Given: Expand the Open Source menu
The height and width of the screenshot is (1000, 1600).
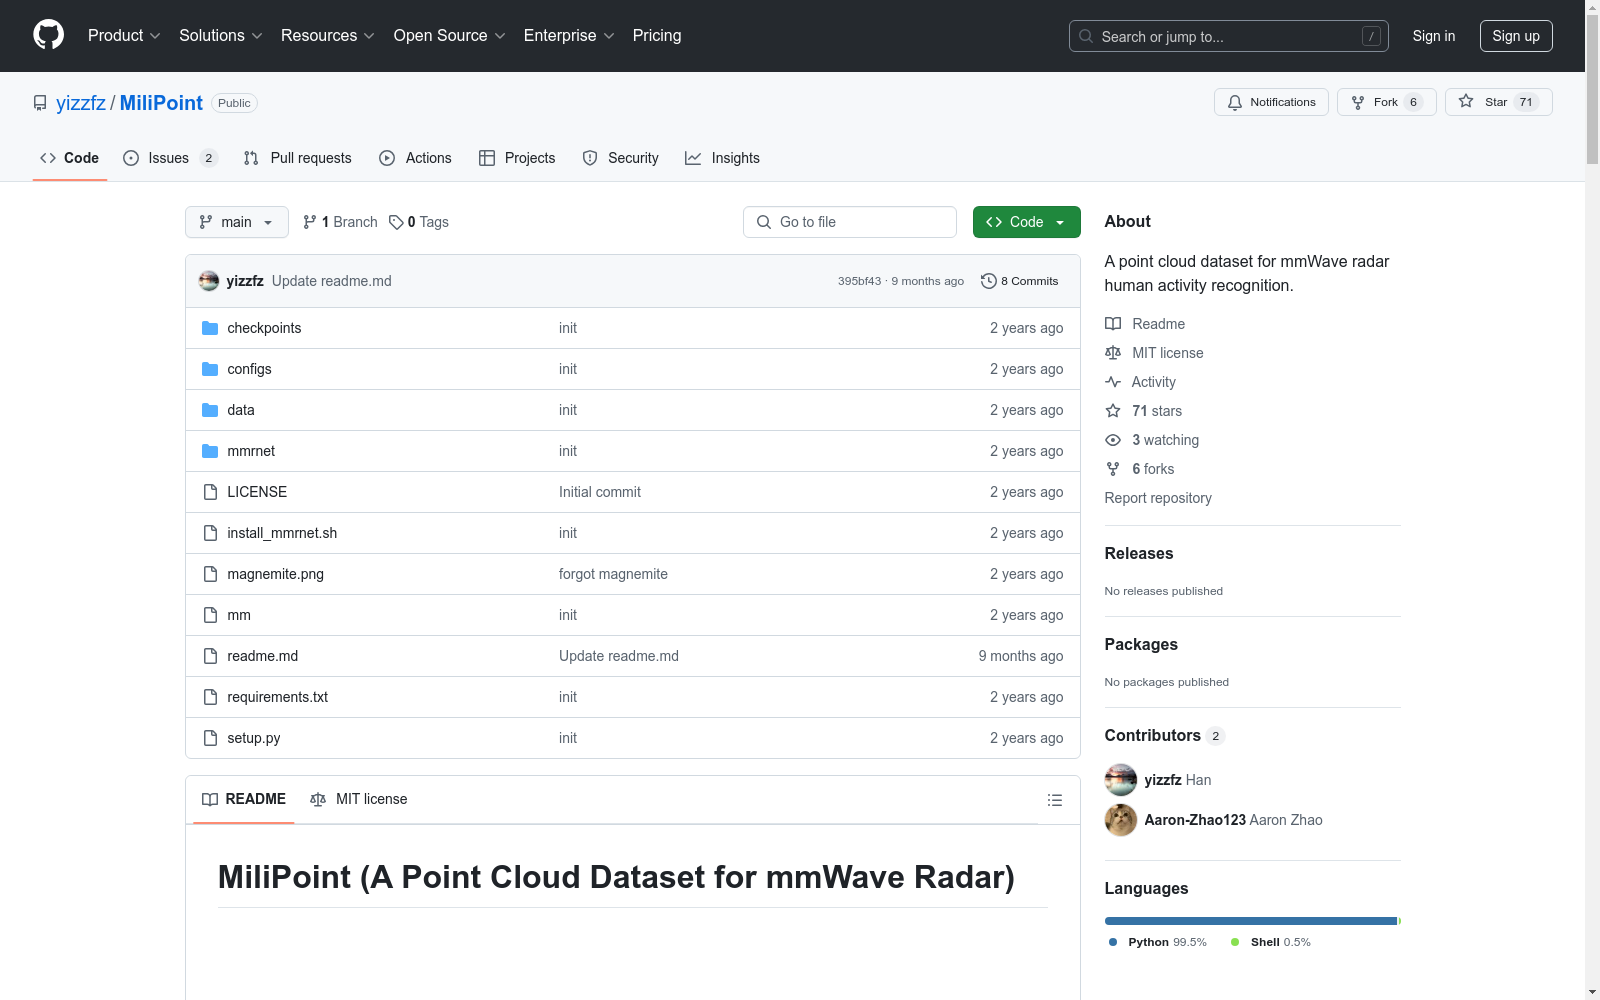Looking at the screenshot, I should pos(450,35).
